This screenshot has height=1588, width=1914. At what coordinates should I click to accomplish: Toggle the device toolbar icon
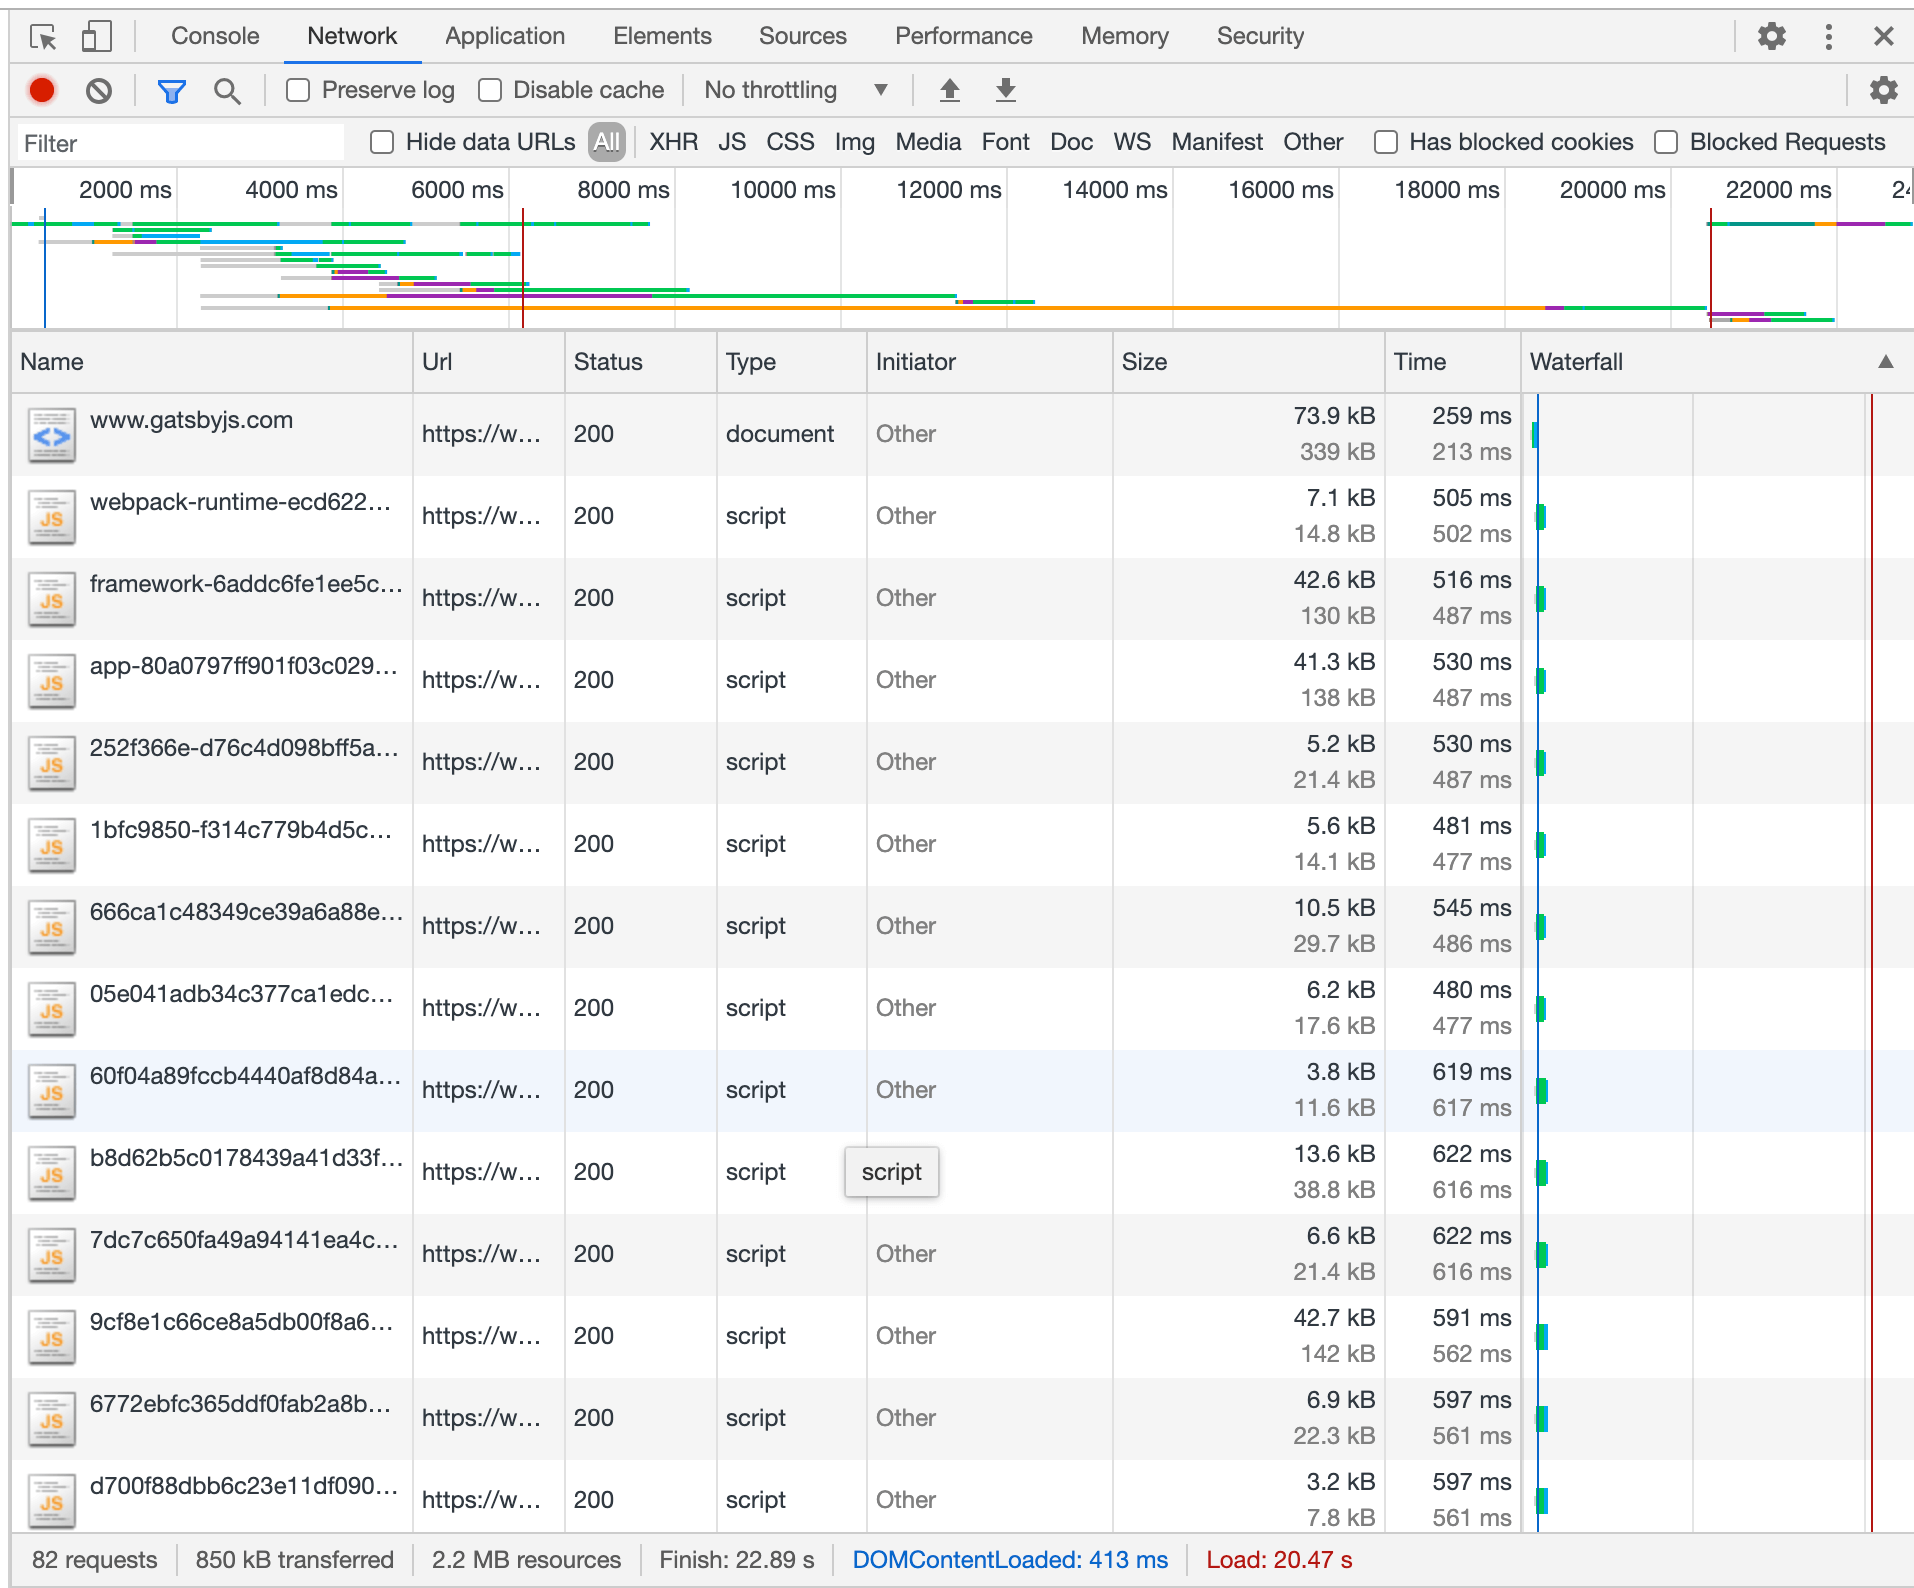96,37
